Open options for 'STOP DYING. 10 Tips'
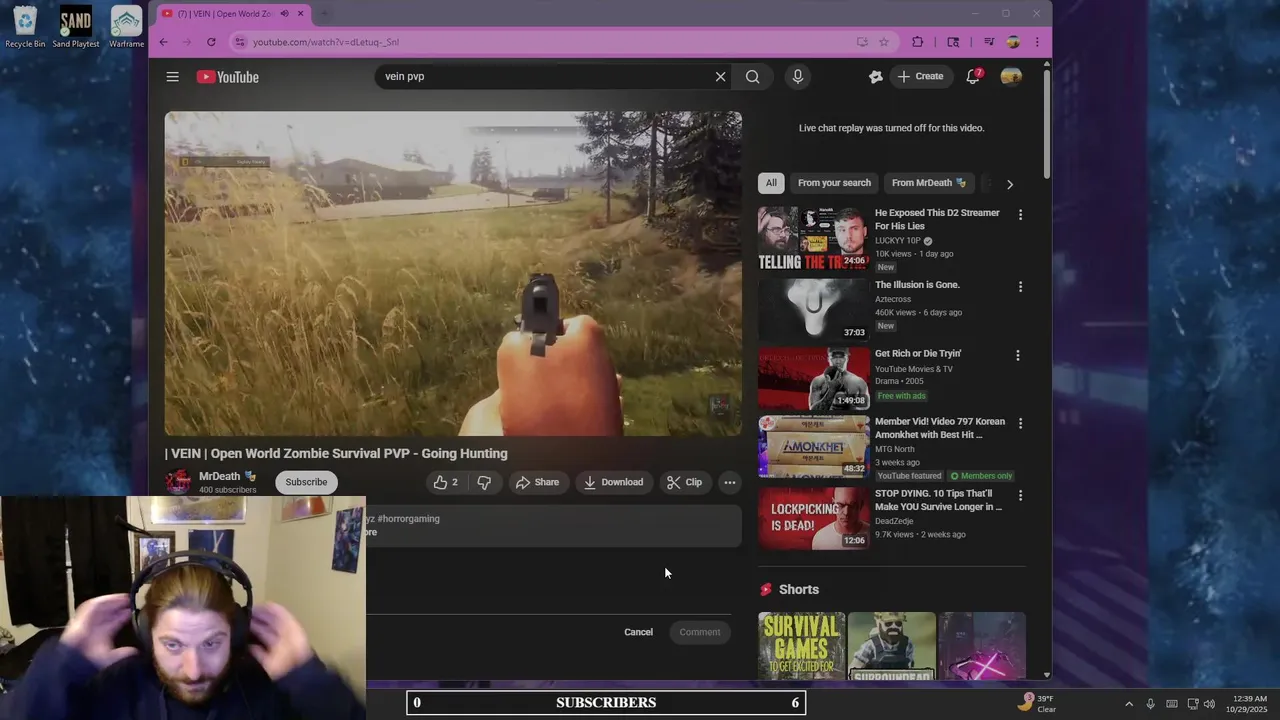 click(x=1020, y=496)
